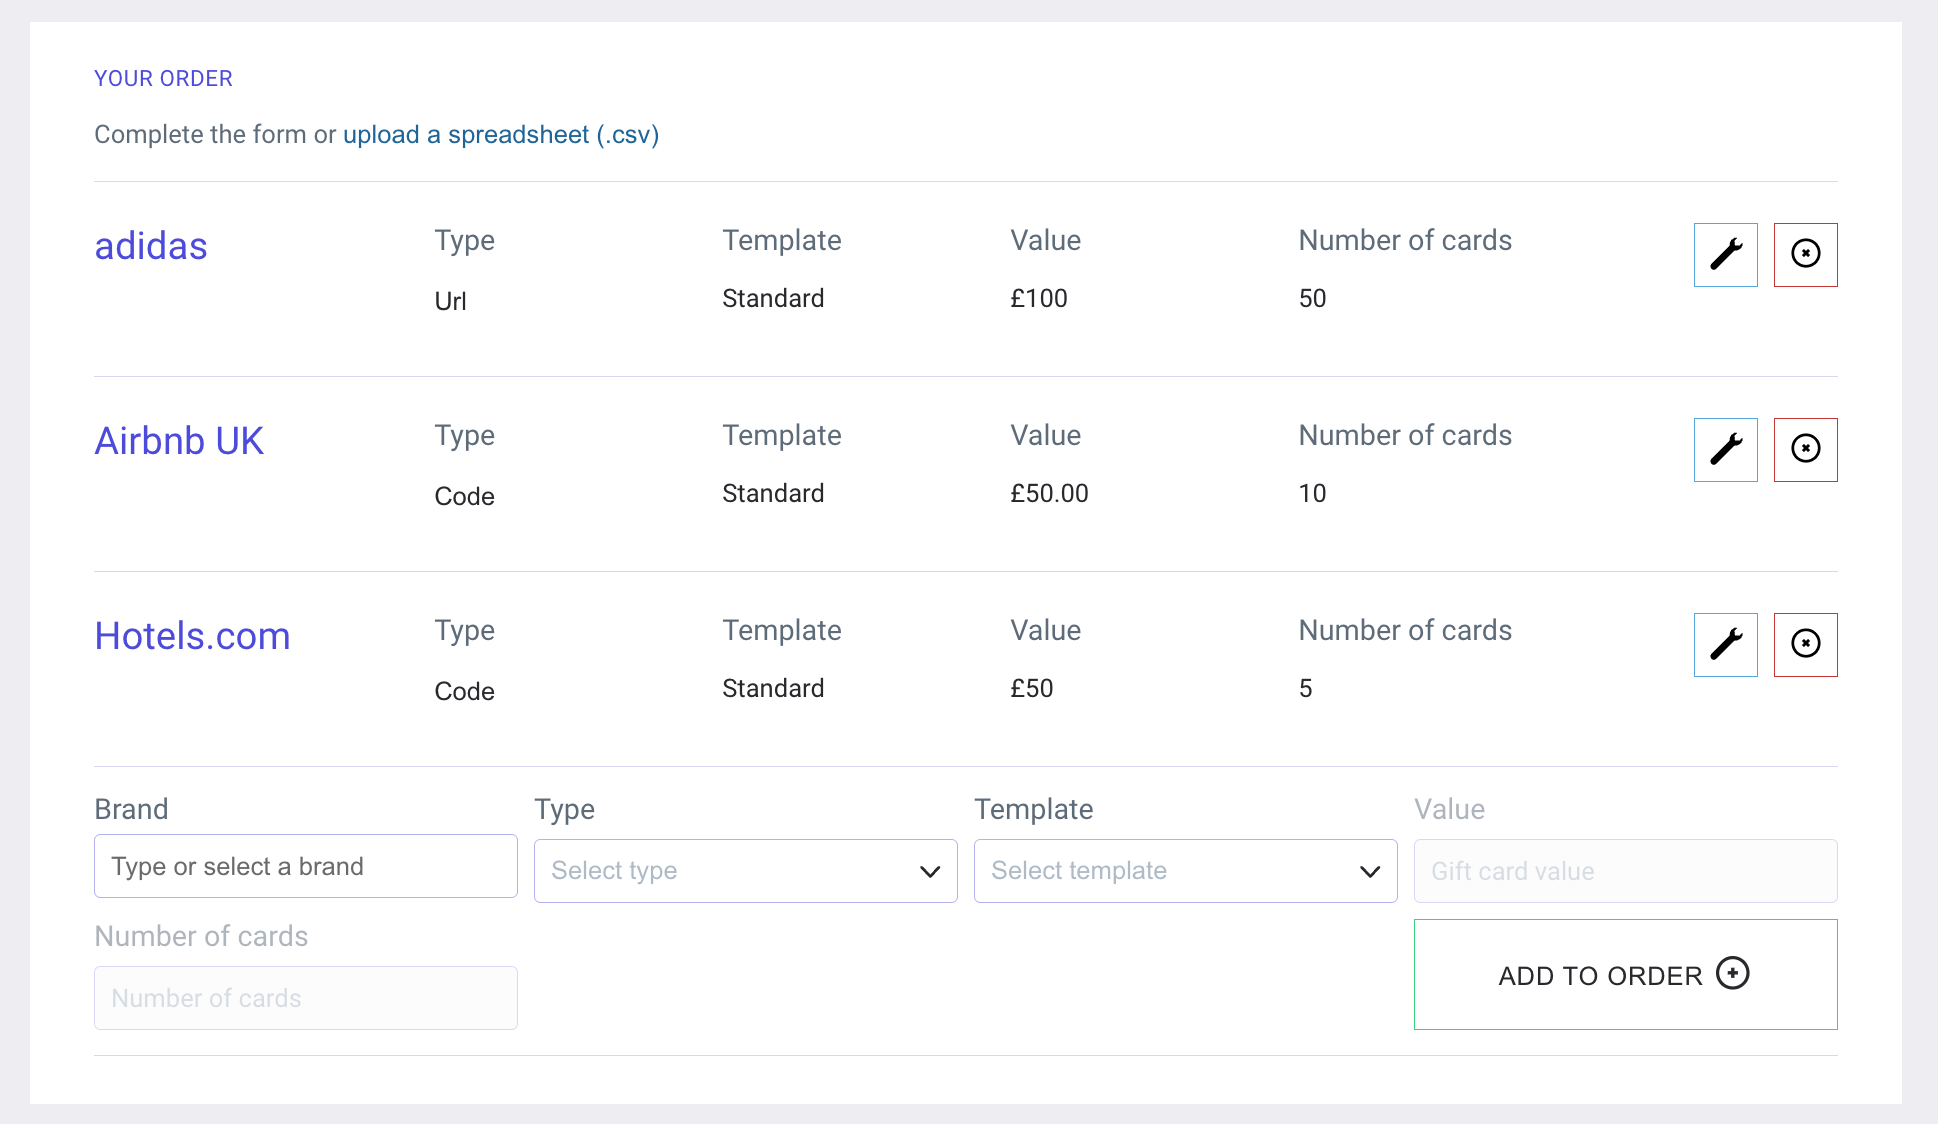Open the Select type dropdown
The width and height of the screenshot is (1938, 1124).
tap(745, 871)
